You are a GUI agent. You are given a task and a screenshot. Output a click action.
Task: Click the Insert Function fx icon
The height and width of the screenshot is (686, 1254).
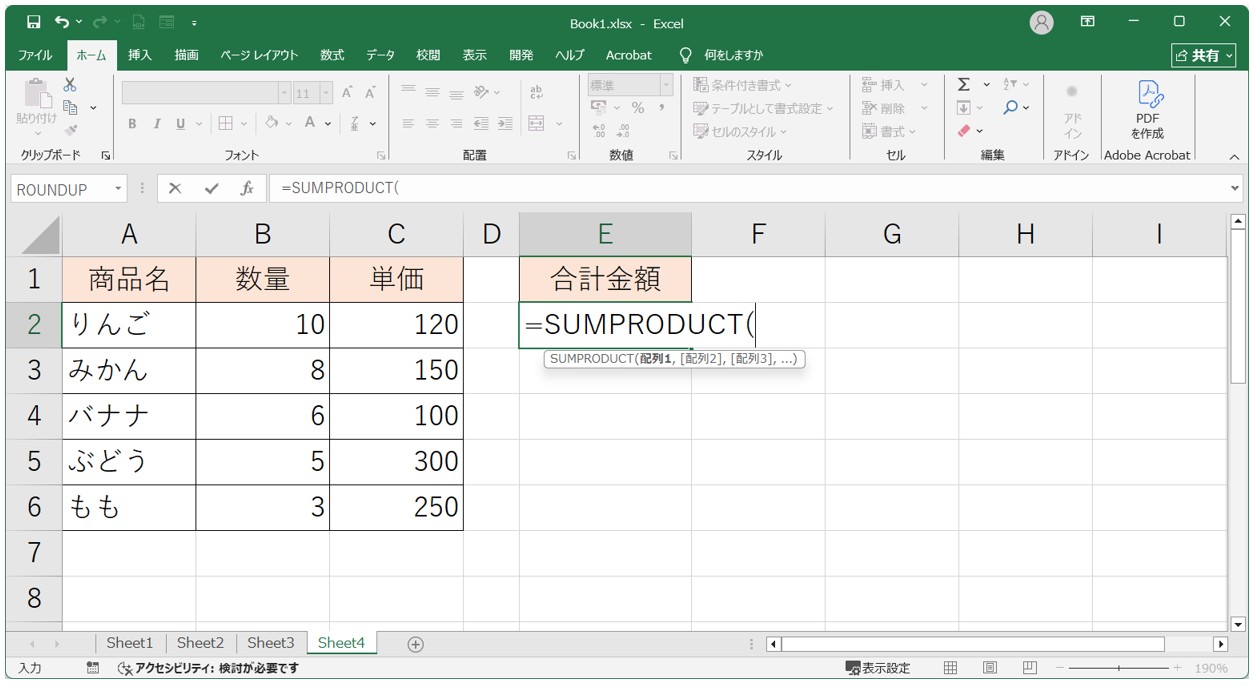[x=247, y=189]
